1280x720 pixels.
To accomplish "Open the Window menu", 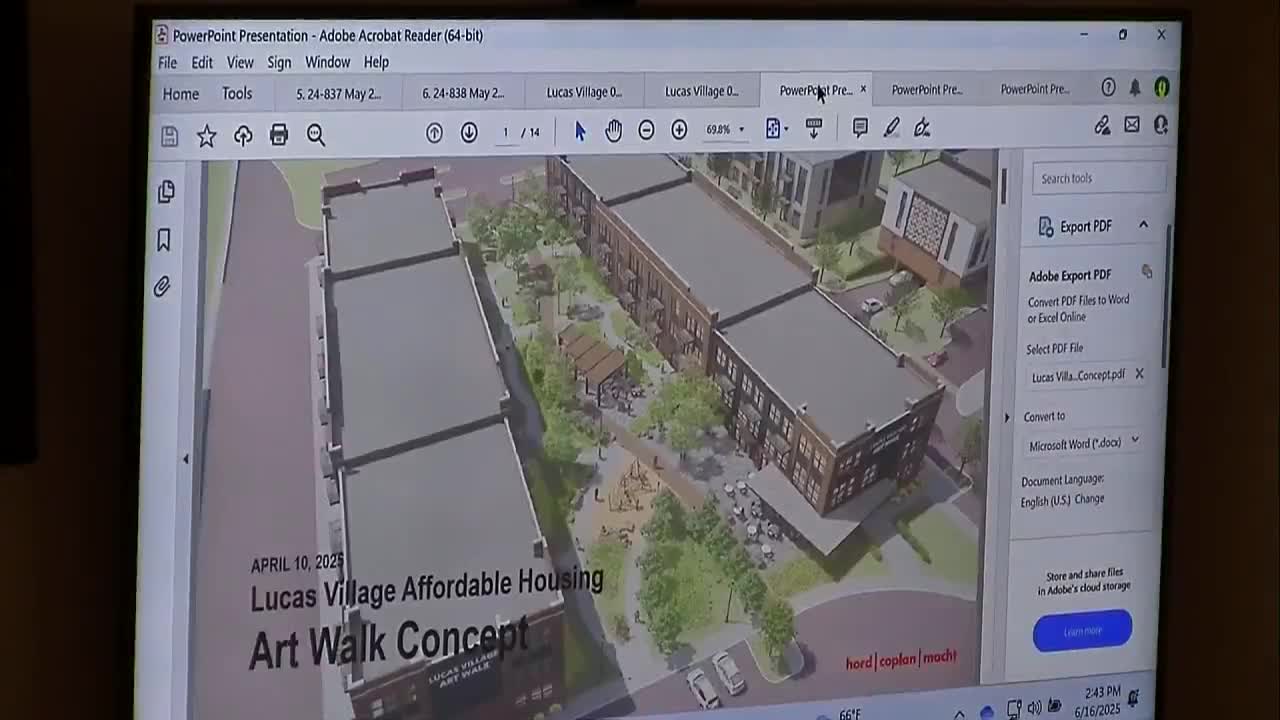I will (x=327, y=62).
